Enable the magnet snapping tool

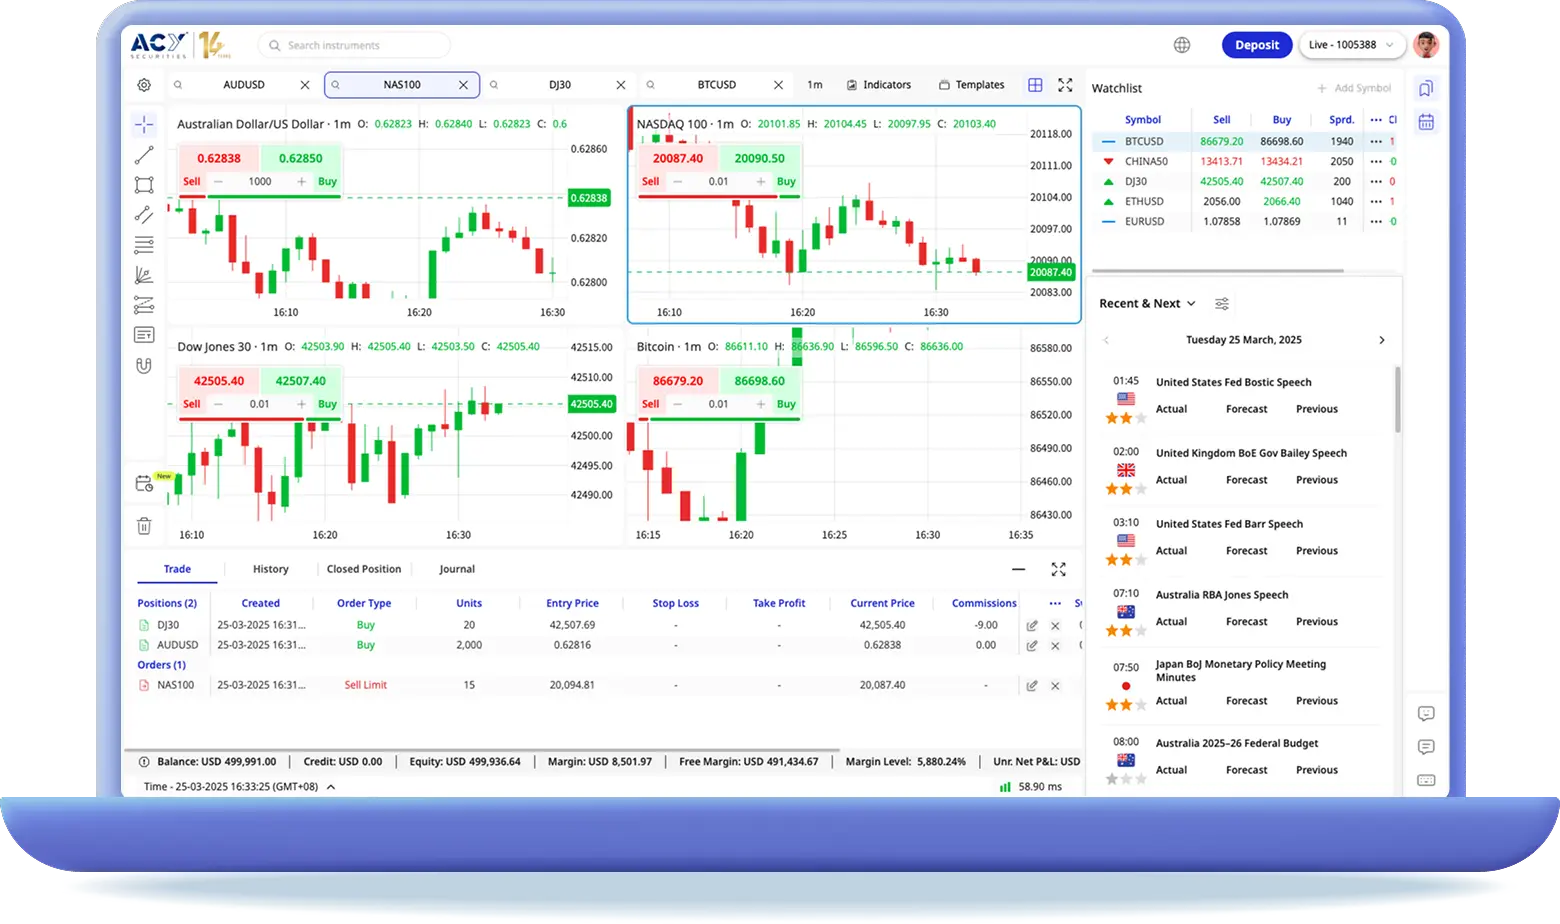click(144, 365)
